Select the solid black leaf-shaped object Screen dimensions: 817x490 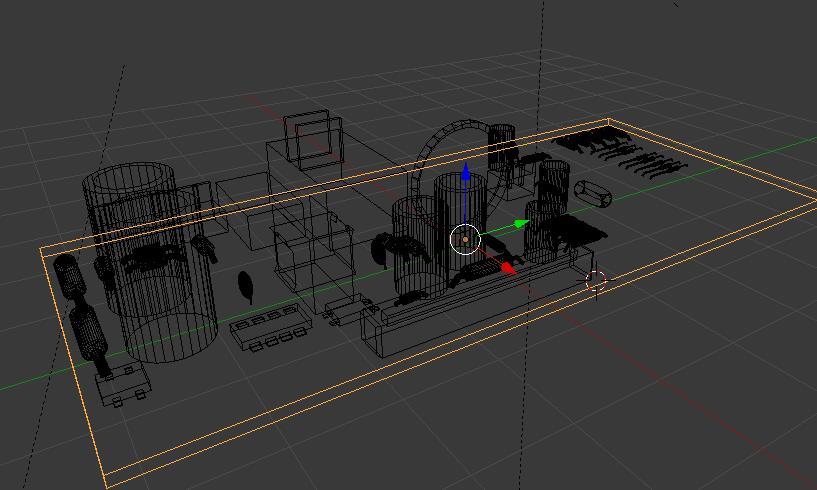tap(245, 286)
